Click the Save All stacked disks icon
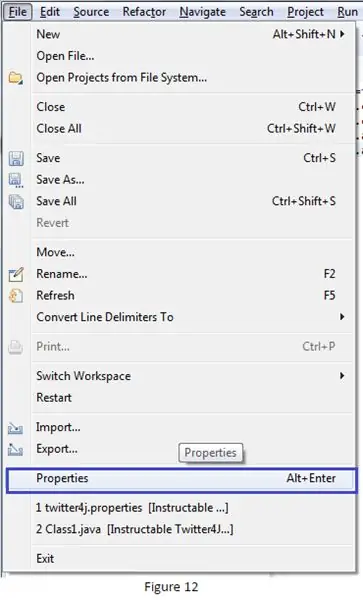The width and height of the screenshot is (363, 600). click(16, 202)
